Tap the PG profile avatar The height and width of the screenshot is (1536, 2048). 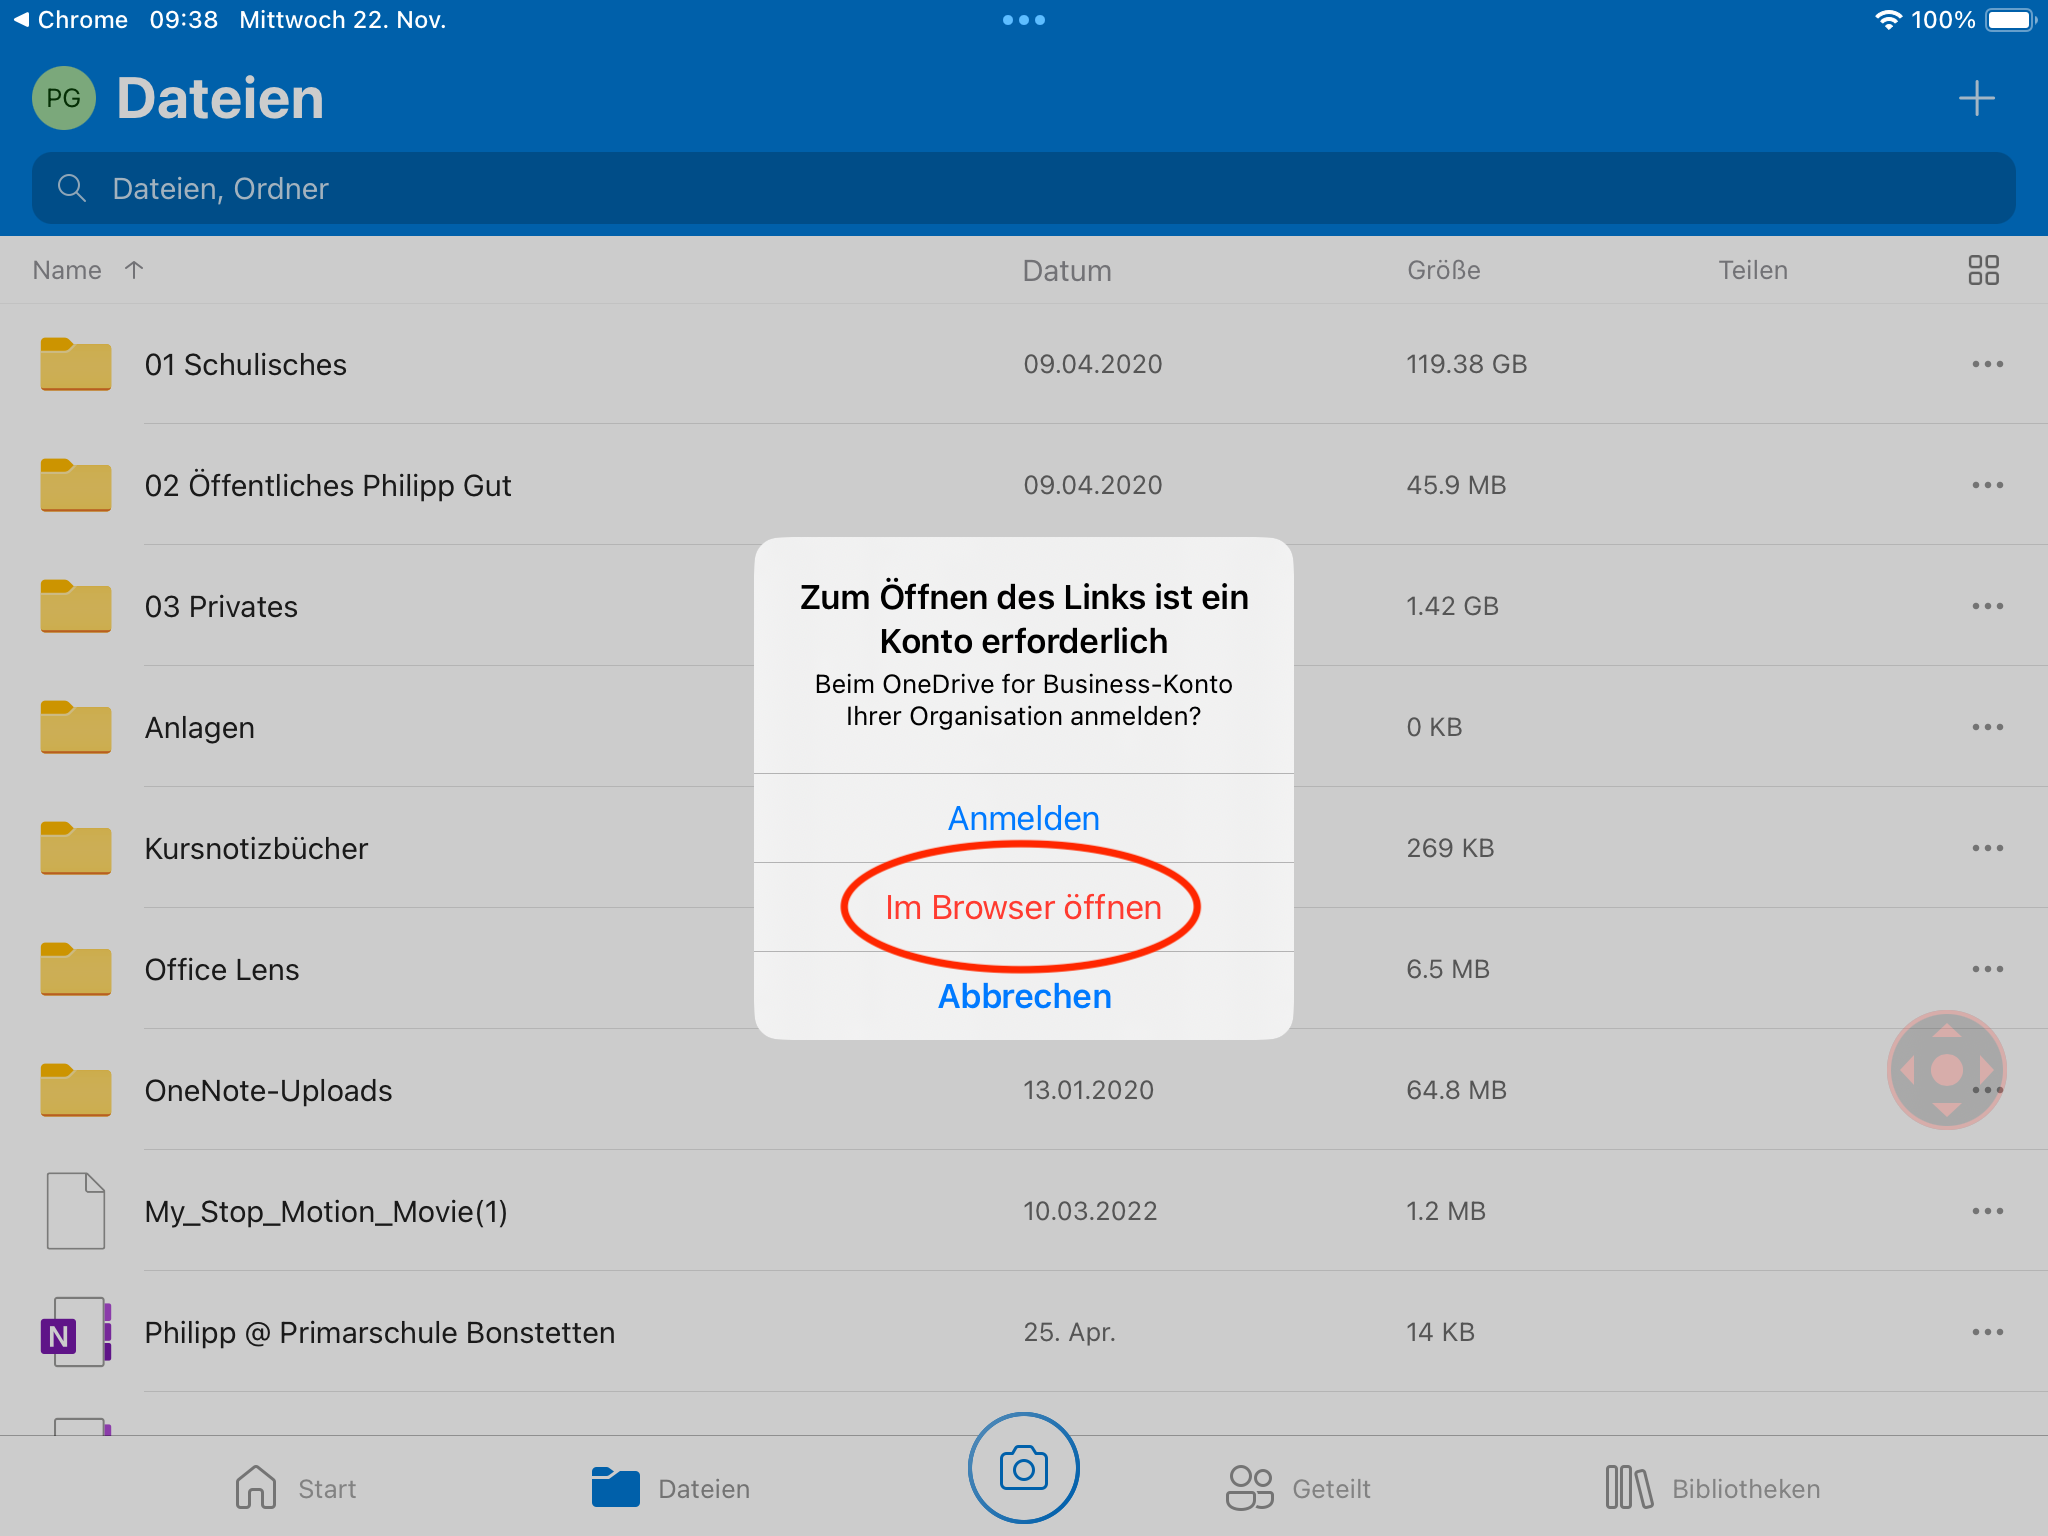click(64, 99)
